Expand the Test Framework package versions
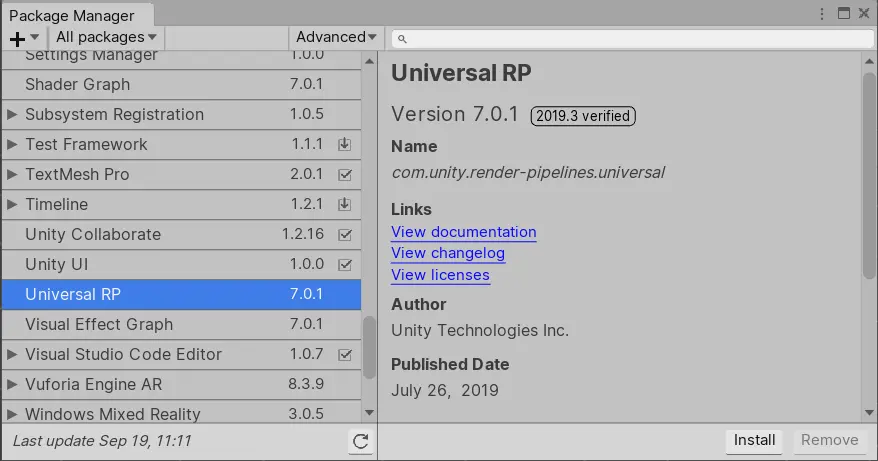The image size is (878, 461). pos(12,145)
